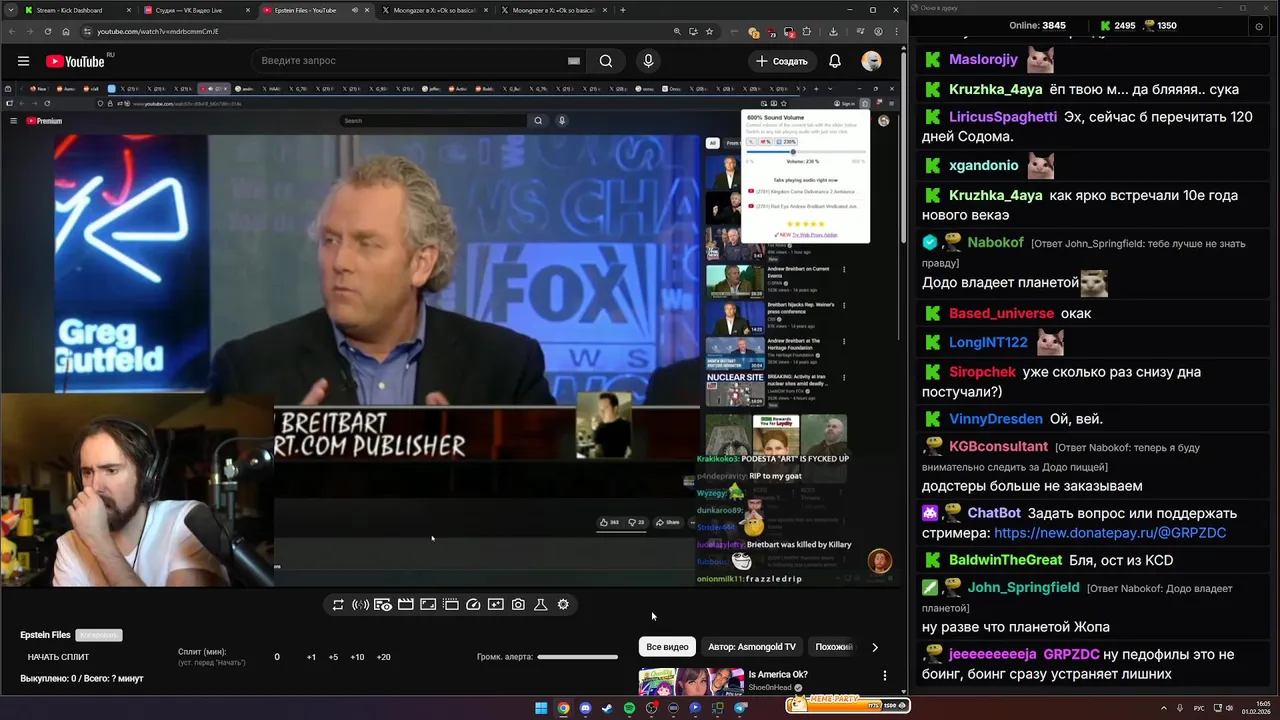The height and width of the screenshot is (720, 1280).
Task: Toggle theater mode icon in the player toolbar
Action: 428,605
